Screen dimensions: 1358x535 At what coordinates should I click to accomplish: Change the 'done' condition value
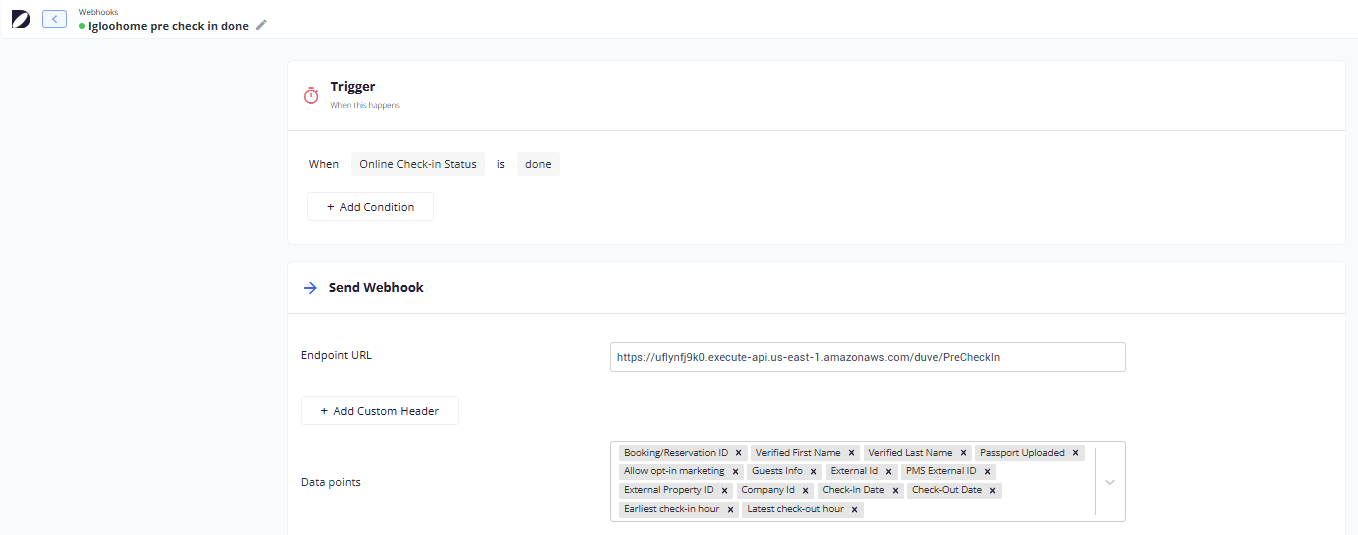tap(538, 164)
